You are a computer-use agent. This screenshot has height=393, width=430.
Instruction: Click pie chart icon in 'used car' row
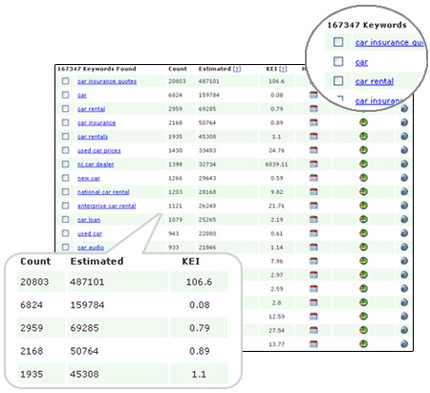coord(363,233)
